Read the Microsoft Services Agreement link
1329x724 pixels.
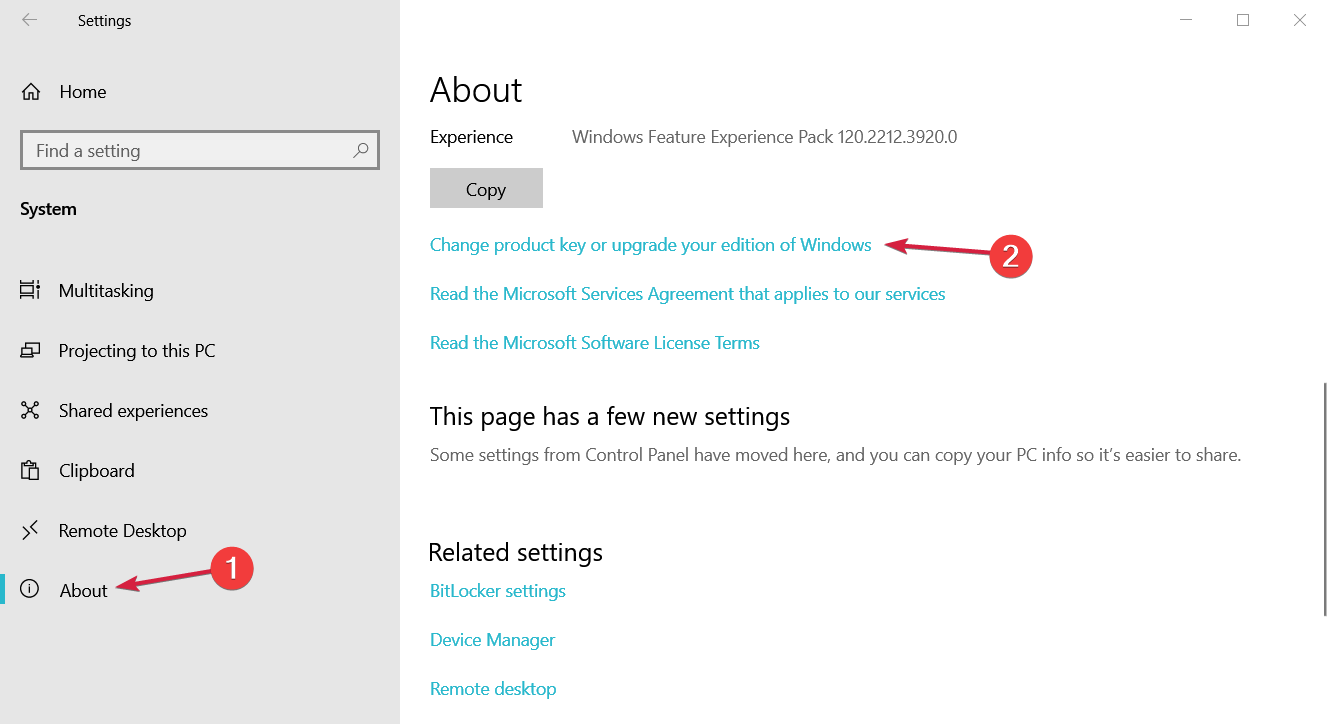click(x=687, y=294)
